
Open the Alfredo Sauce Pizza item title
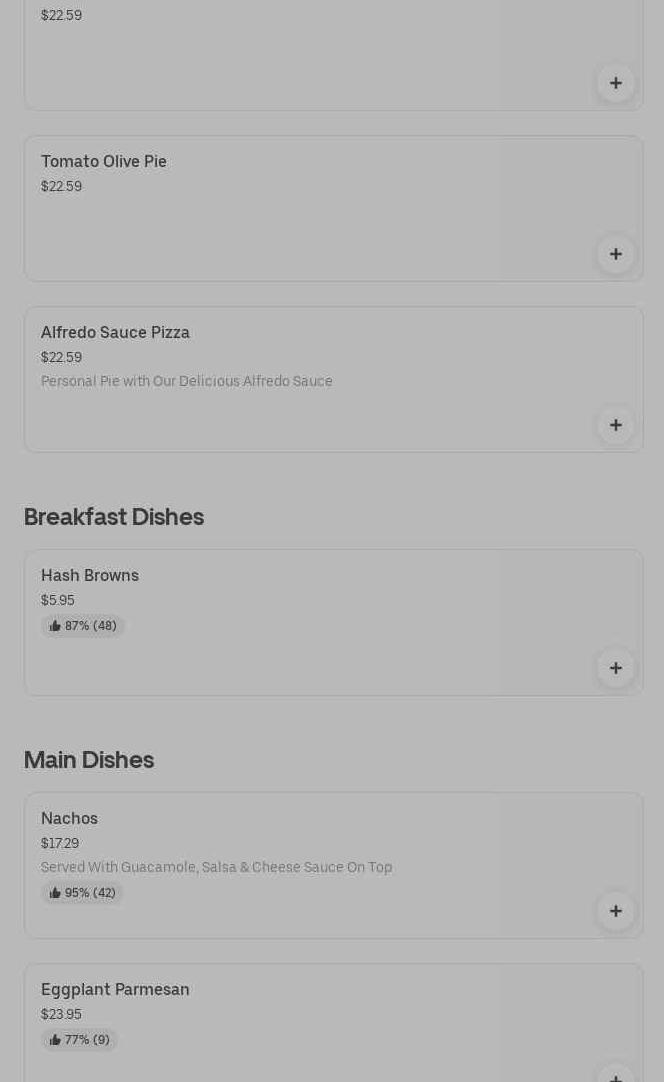(115, 332)
